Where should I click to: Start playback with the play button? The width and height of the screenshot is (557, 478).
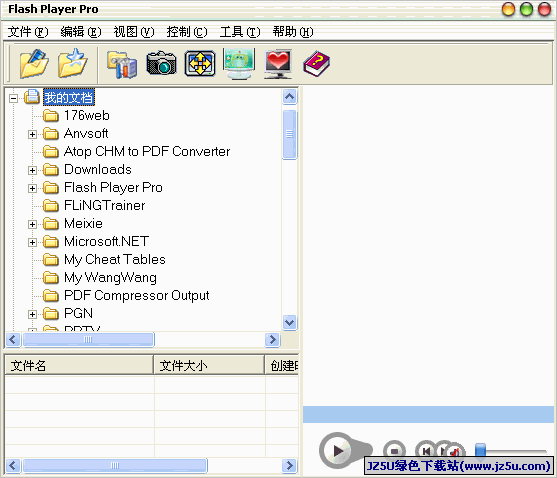[337, 451]
